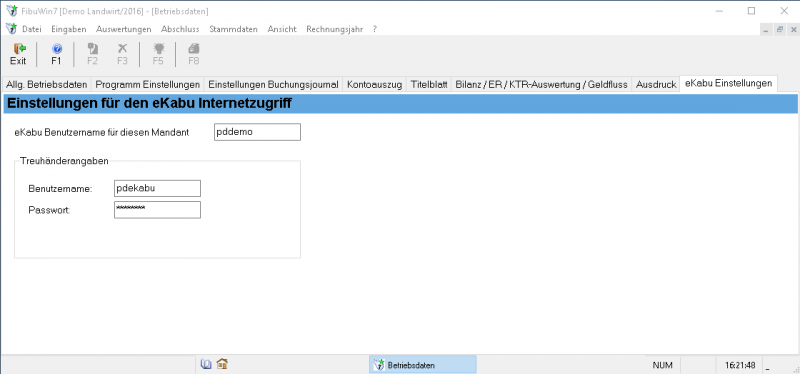Click the Treuhänderangaben group label

(64, 161)
